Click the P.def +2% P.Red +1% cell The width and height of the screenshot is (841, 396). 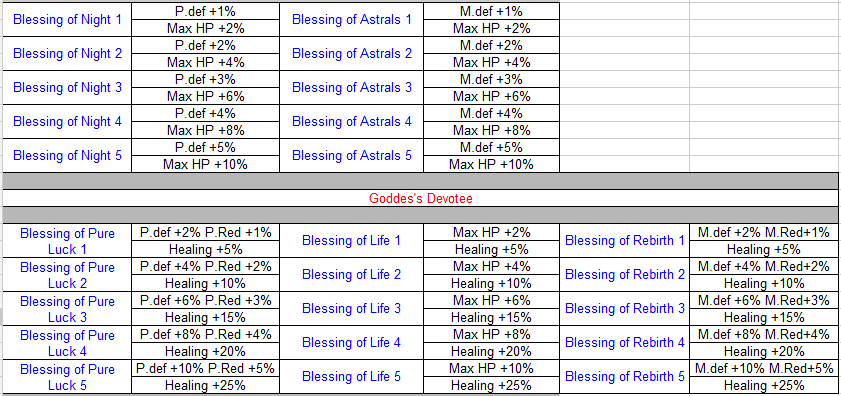tap(205, 232)
